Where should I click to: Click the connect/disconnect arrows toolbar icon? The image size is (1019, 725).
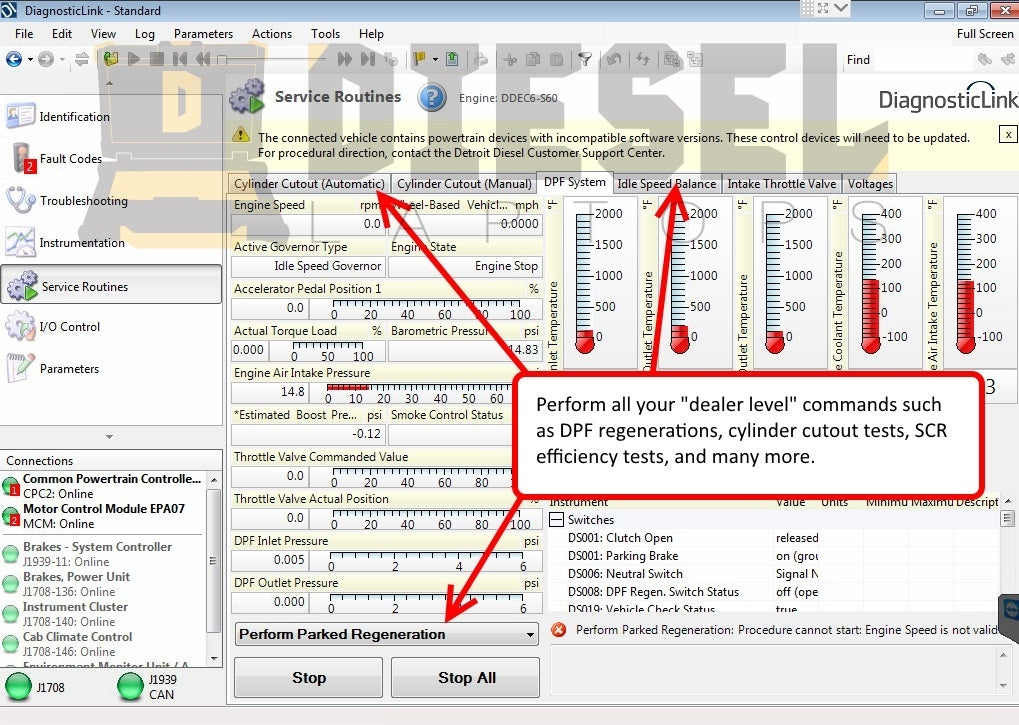[82, 59]
